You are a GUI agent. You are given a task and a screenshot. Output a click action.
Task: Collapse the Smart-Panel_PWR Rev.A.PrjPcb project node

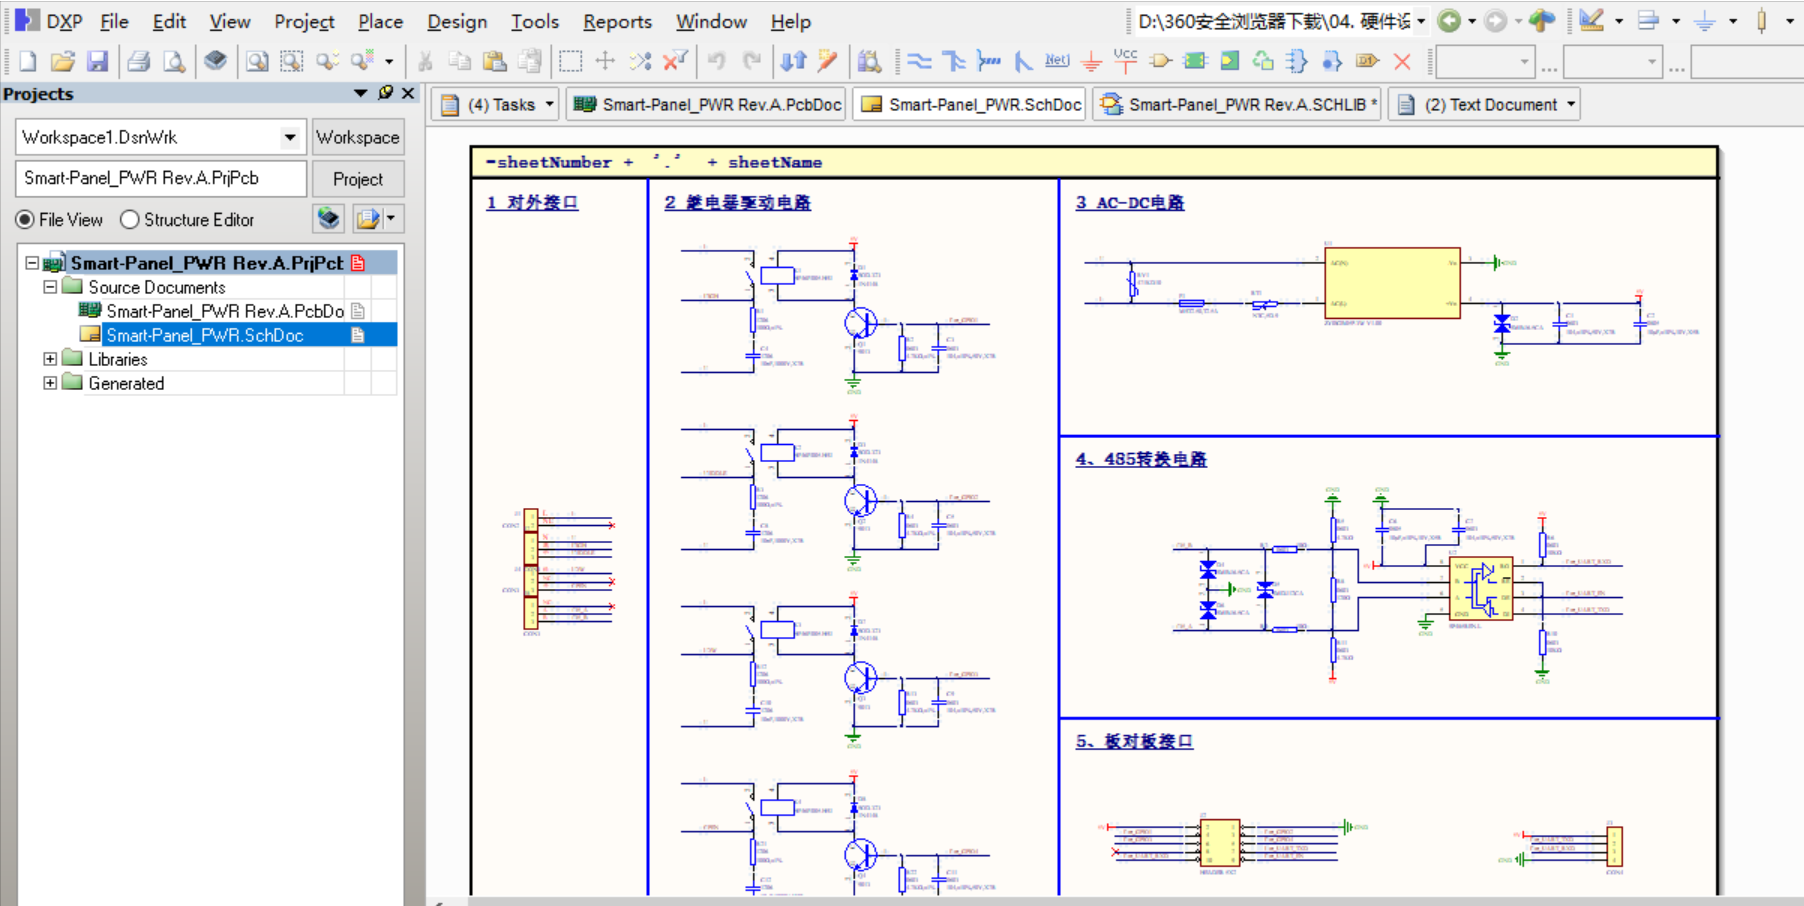point(32,263)
